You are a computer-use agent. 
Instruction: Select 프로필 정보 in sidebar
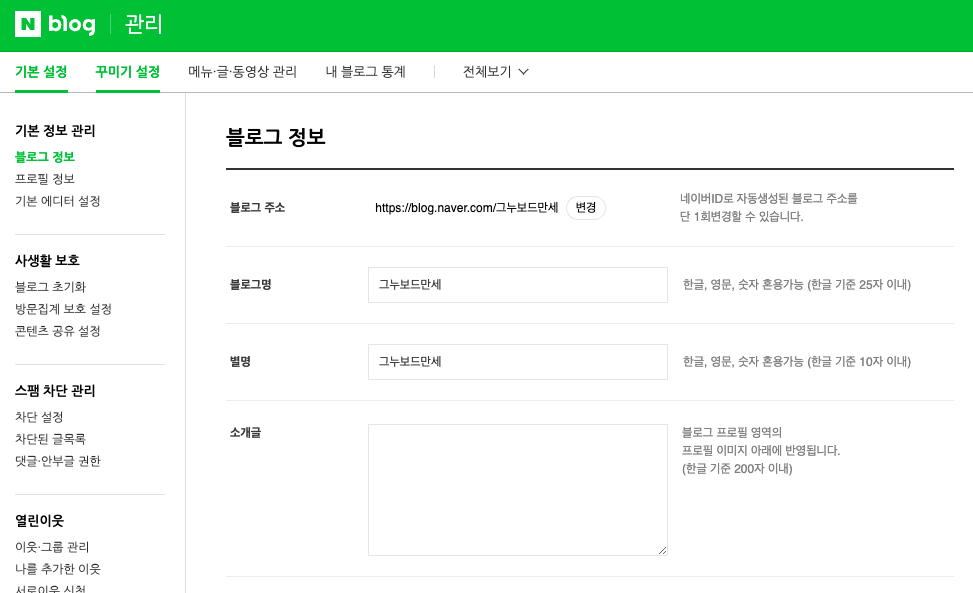(45, 179)
